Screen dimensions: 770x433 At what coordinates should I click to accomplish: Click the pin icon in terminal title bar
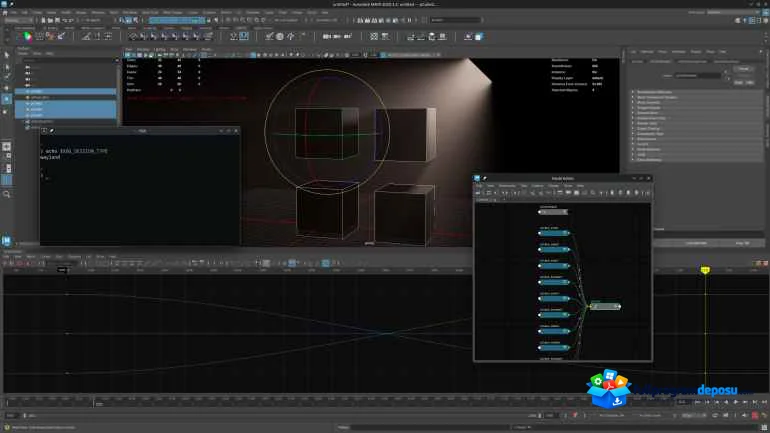tap(52, 131)
